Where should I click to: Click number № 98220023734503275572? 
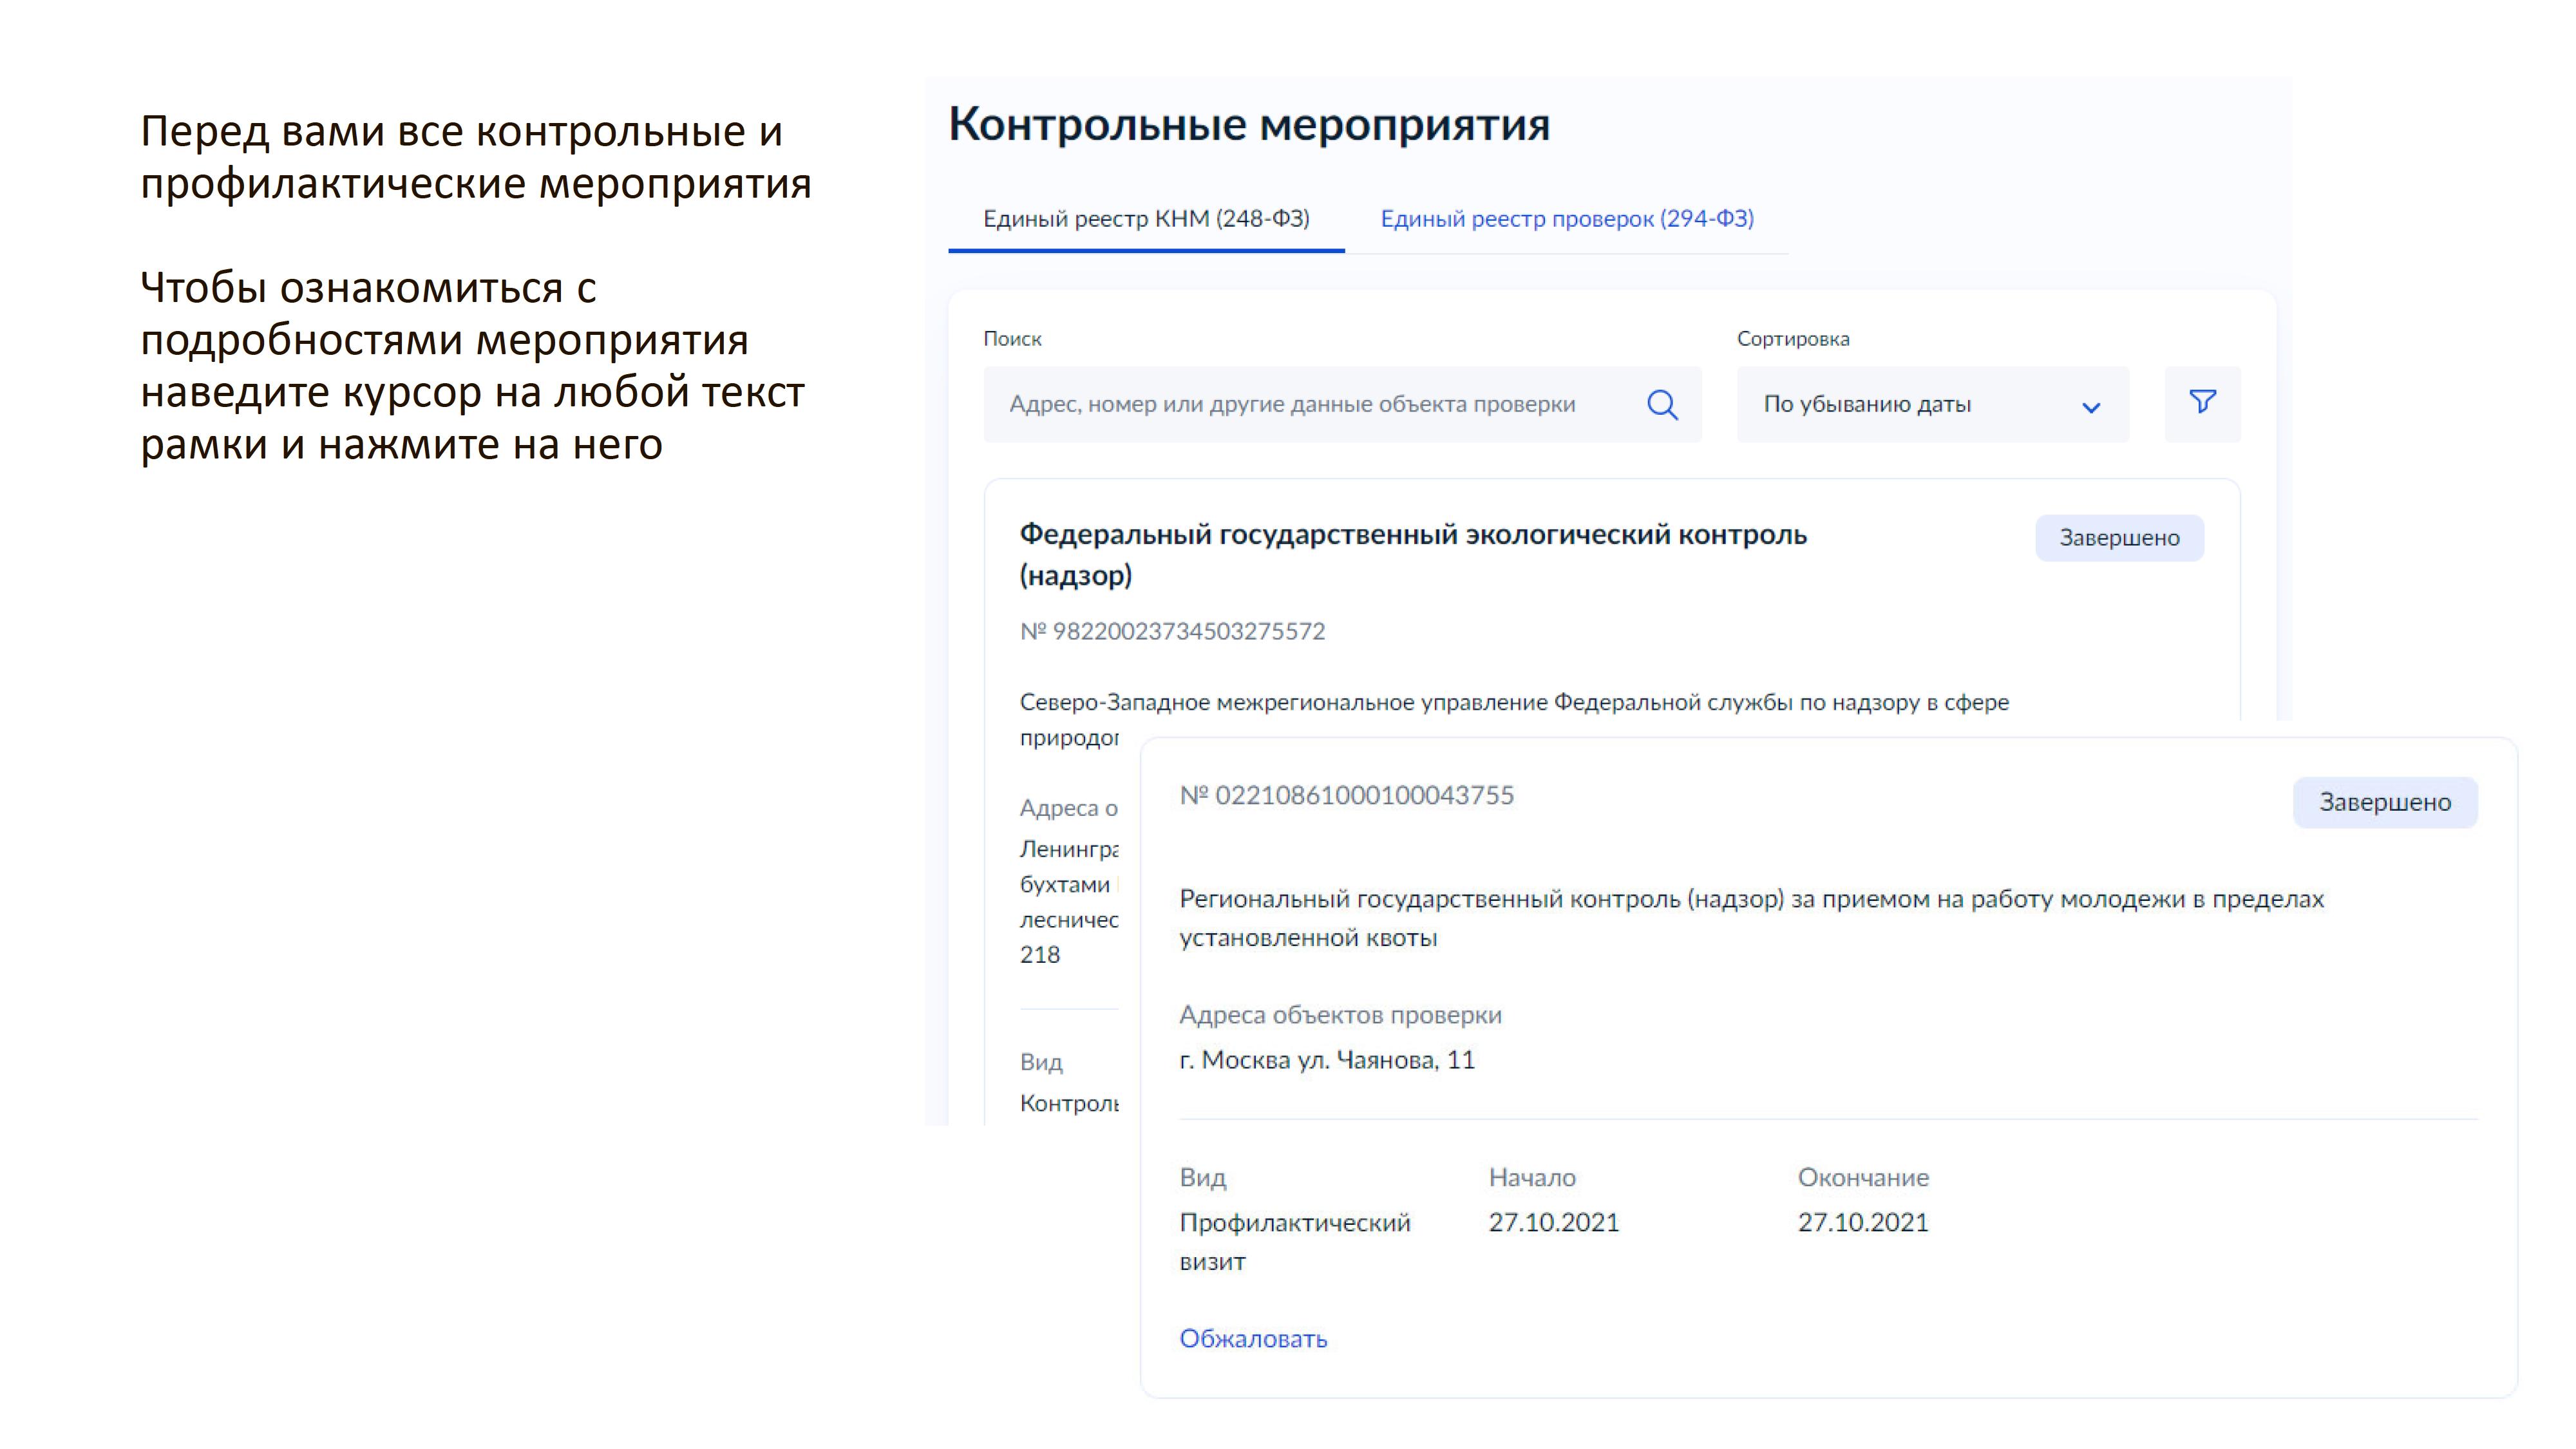click(x=1172, y=631)
